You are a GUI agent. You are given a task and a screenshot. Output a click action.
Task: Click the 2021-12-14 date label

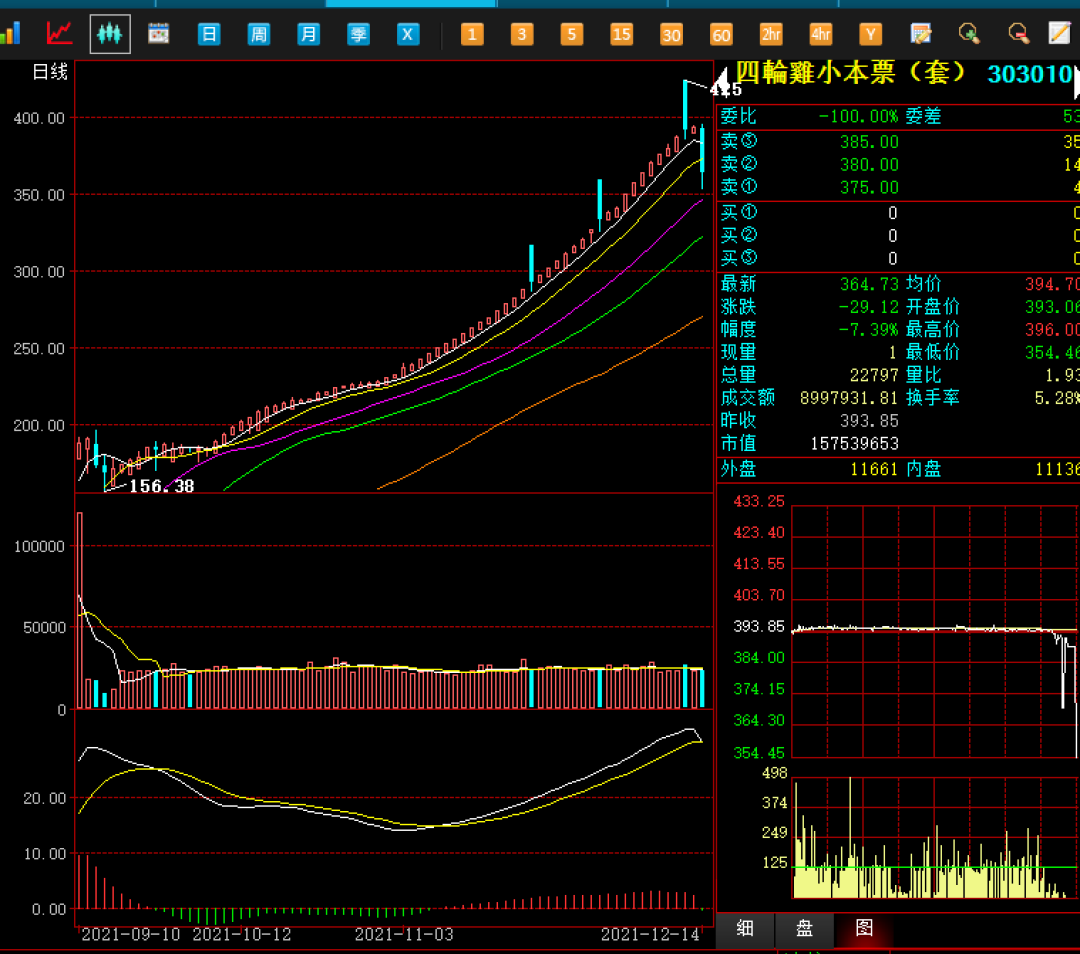click(650, 935)
